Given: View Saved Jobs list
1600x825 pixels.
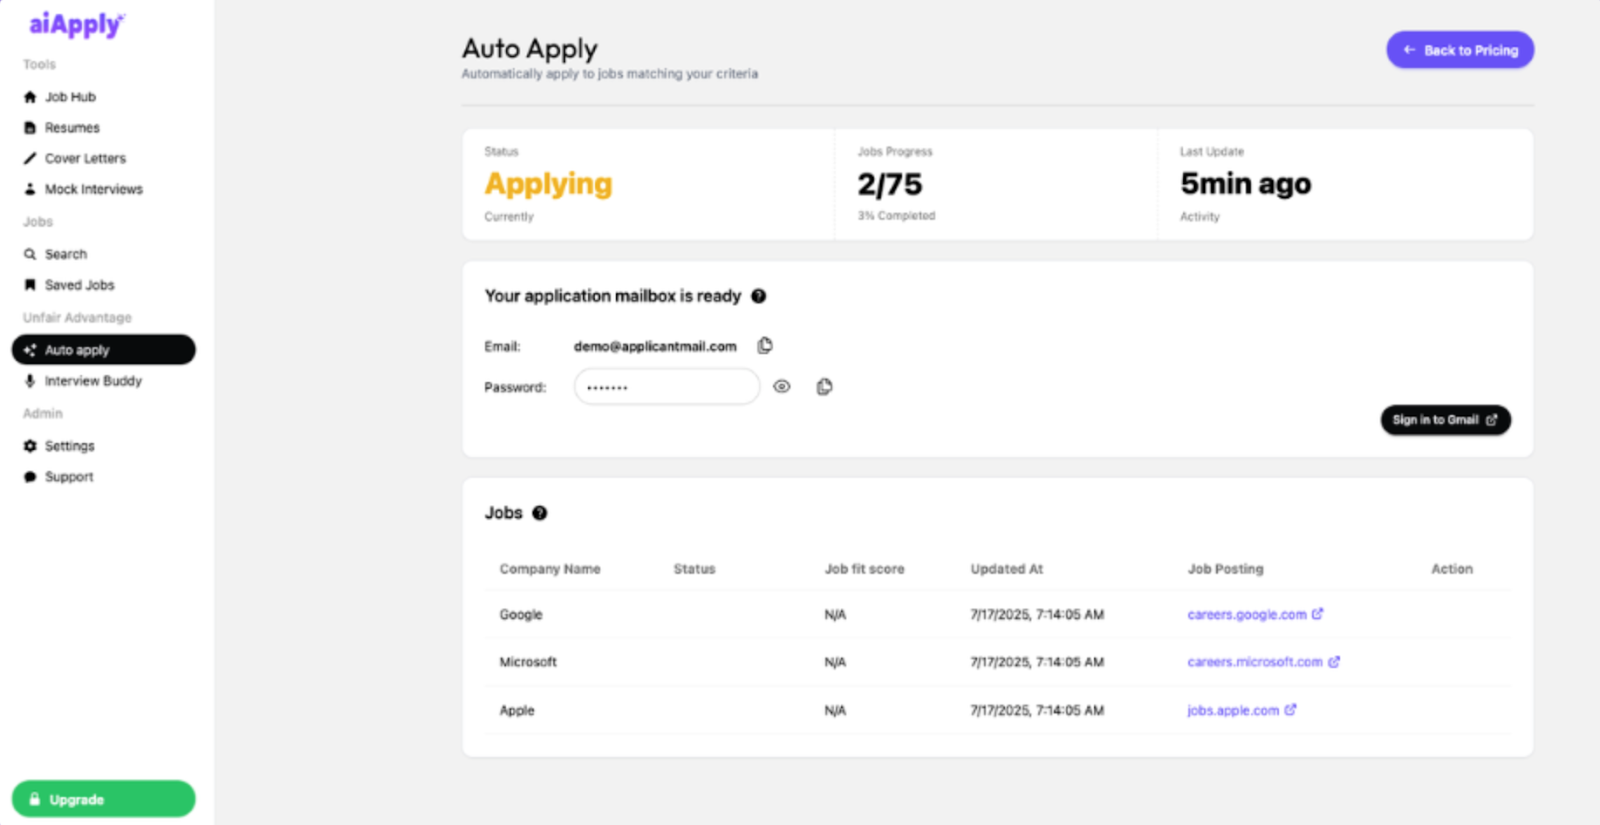Looking at the screenshot, I should [79, 285].
